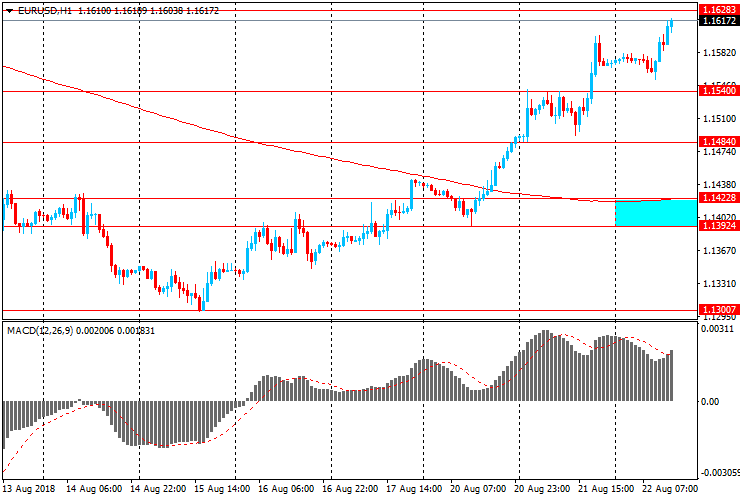Click the 0.00311 MACD scale value
740x500 pixels.
pyautogui.click(x=717, y=329)
